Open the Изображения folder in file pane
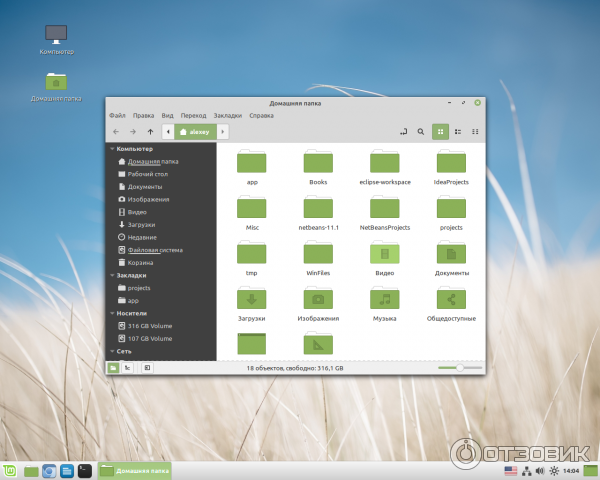600x480 pixels. coord(318,298)
